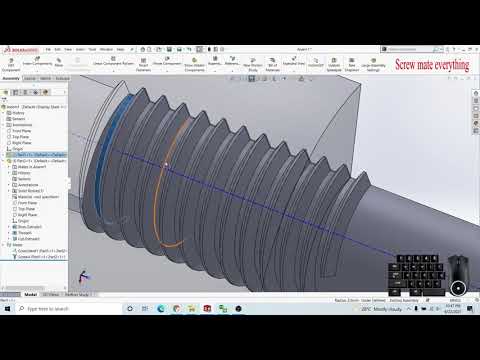Switch to the Layout ribbon tab
Image resolution: width=480 pixels, height=360 pixels.
click(30, 79)
